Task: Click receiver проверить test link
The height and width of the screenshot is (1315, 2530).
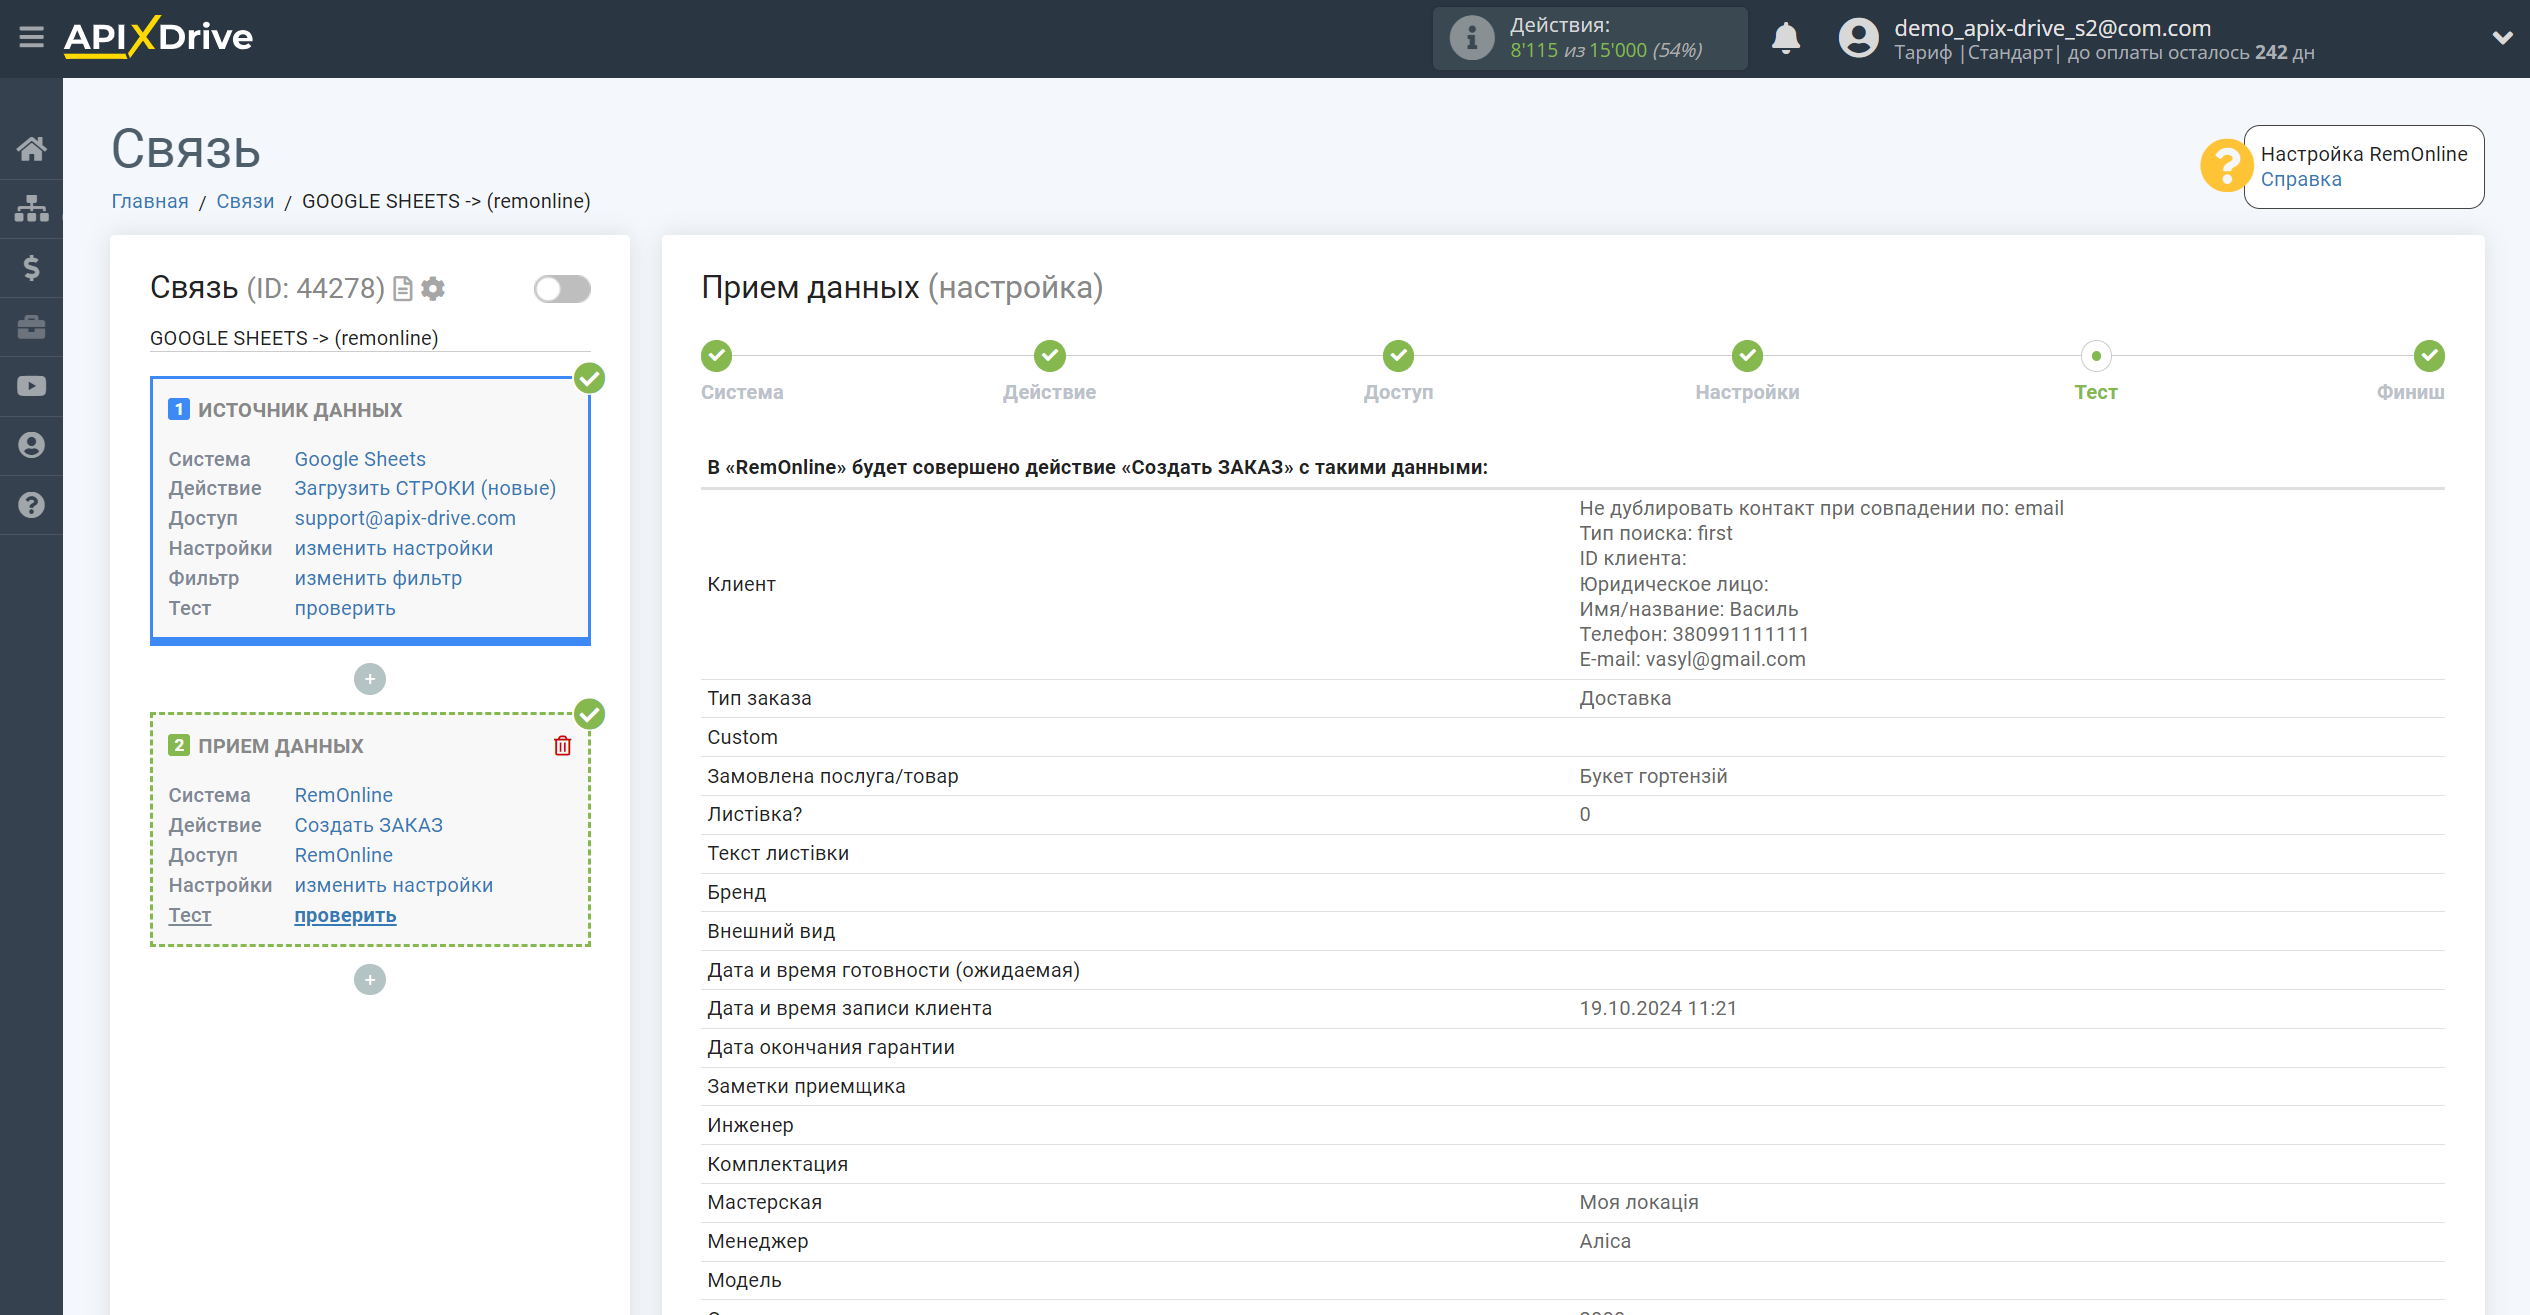Action: click(x=345, y=916)
